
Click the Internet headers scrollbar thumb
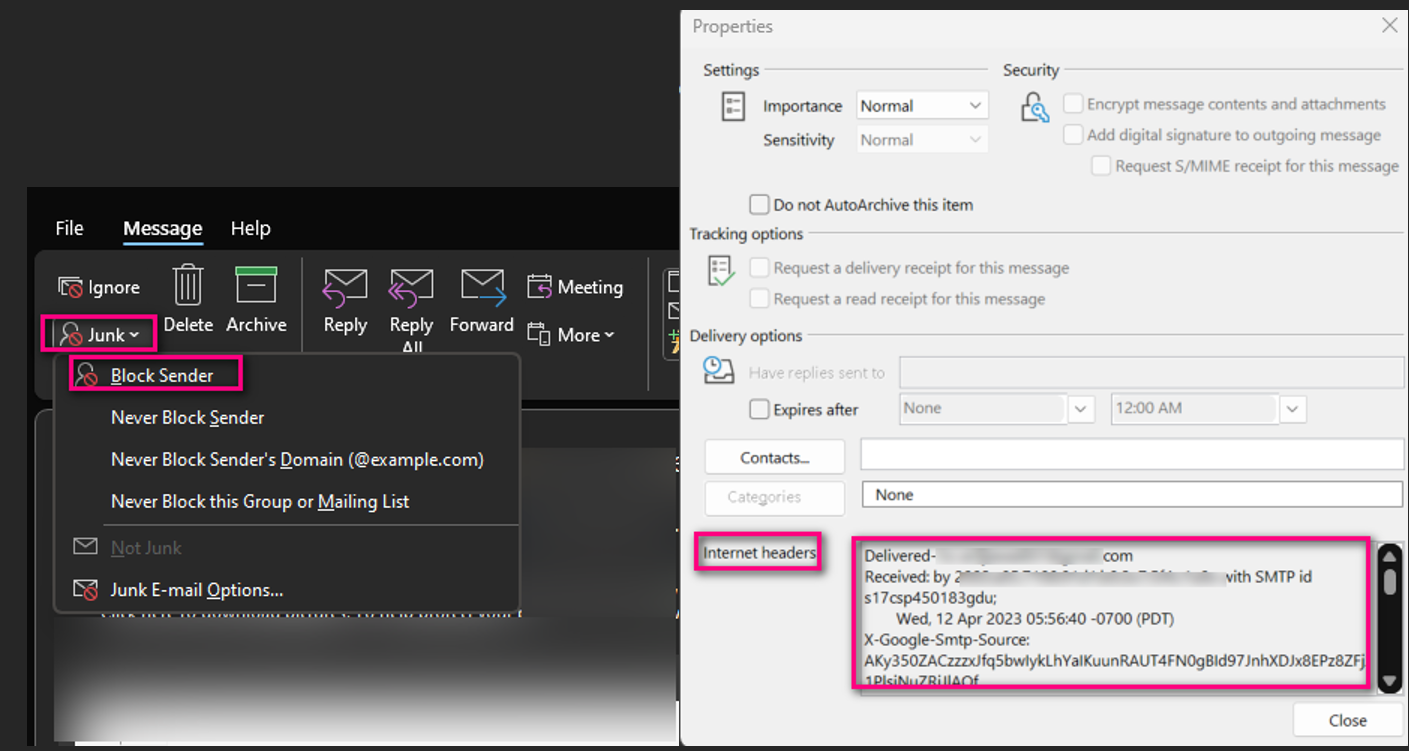pyautogui.click(x=1389, y=583)
